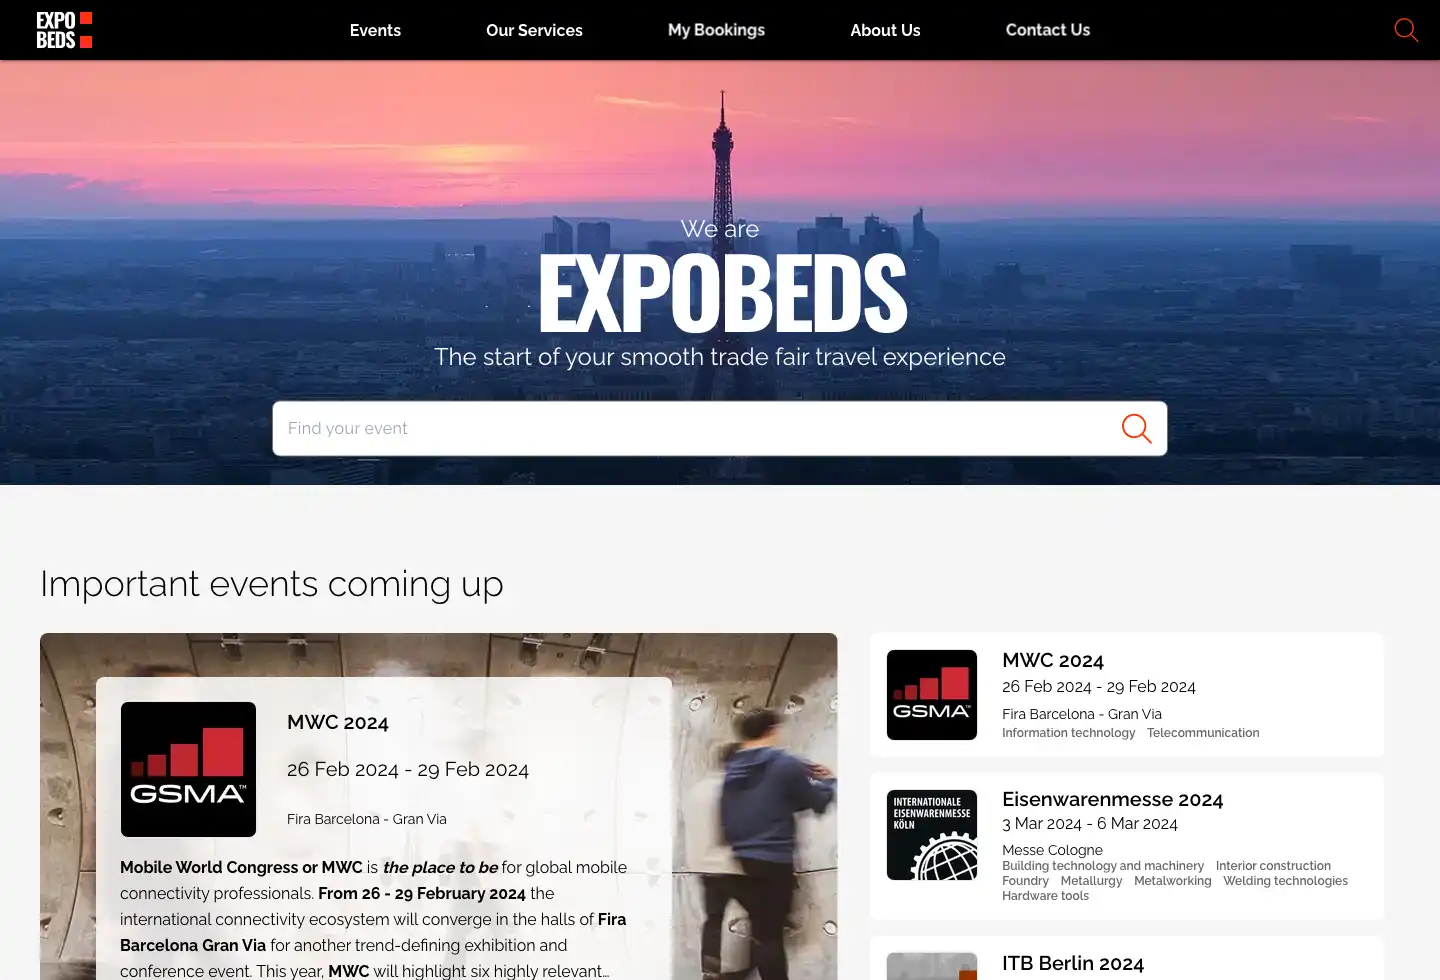1440x980 pixels.
Task: Open the Eisenwarenmesse 2024 event
Action: [1112, 799]
